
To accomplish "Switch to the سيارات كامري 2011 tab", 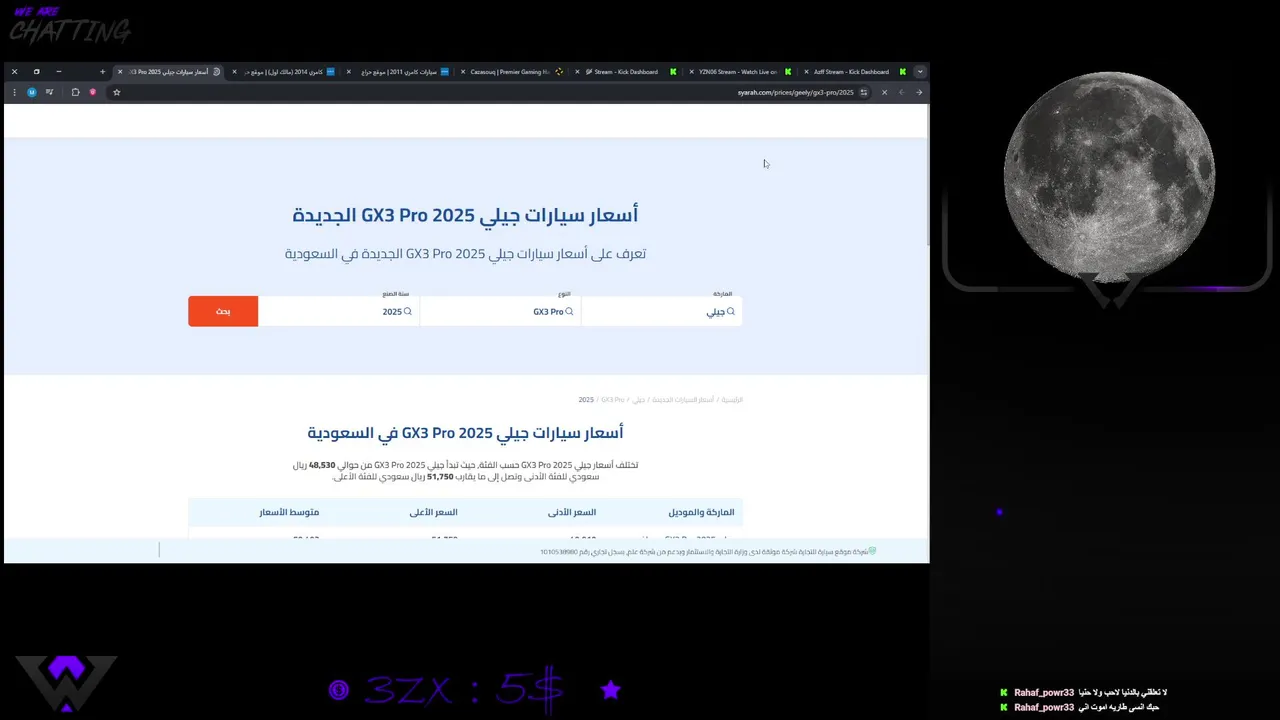I will point(400,72).
